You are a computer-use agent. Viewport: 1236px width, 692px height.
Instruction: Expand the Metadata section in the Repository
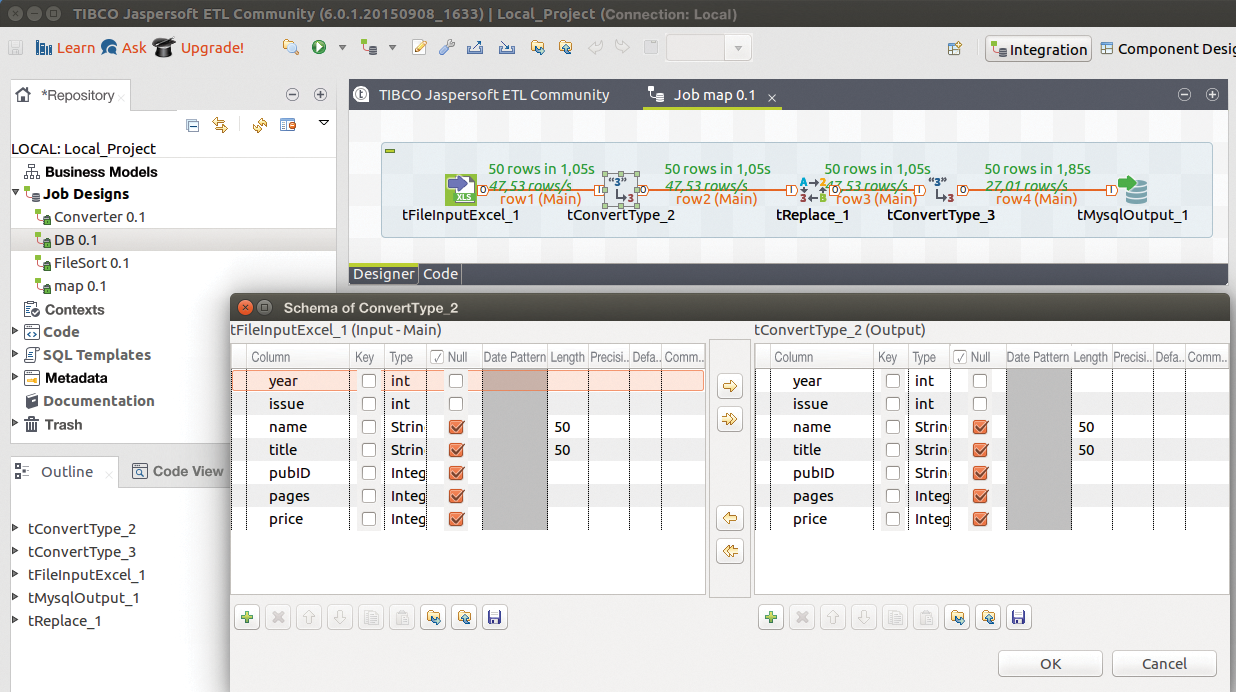16,378
